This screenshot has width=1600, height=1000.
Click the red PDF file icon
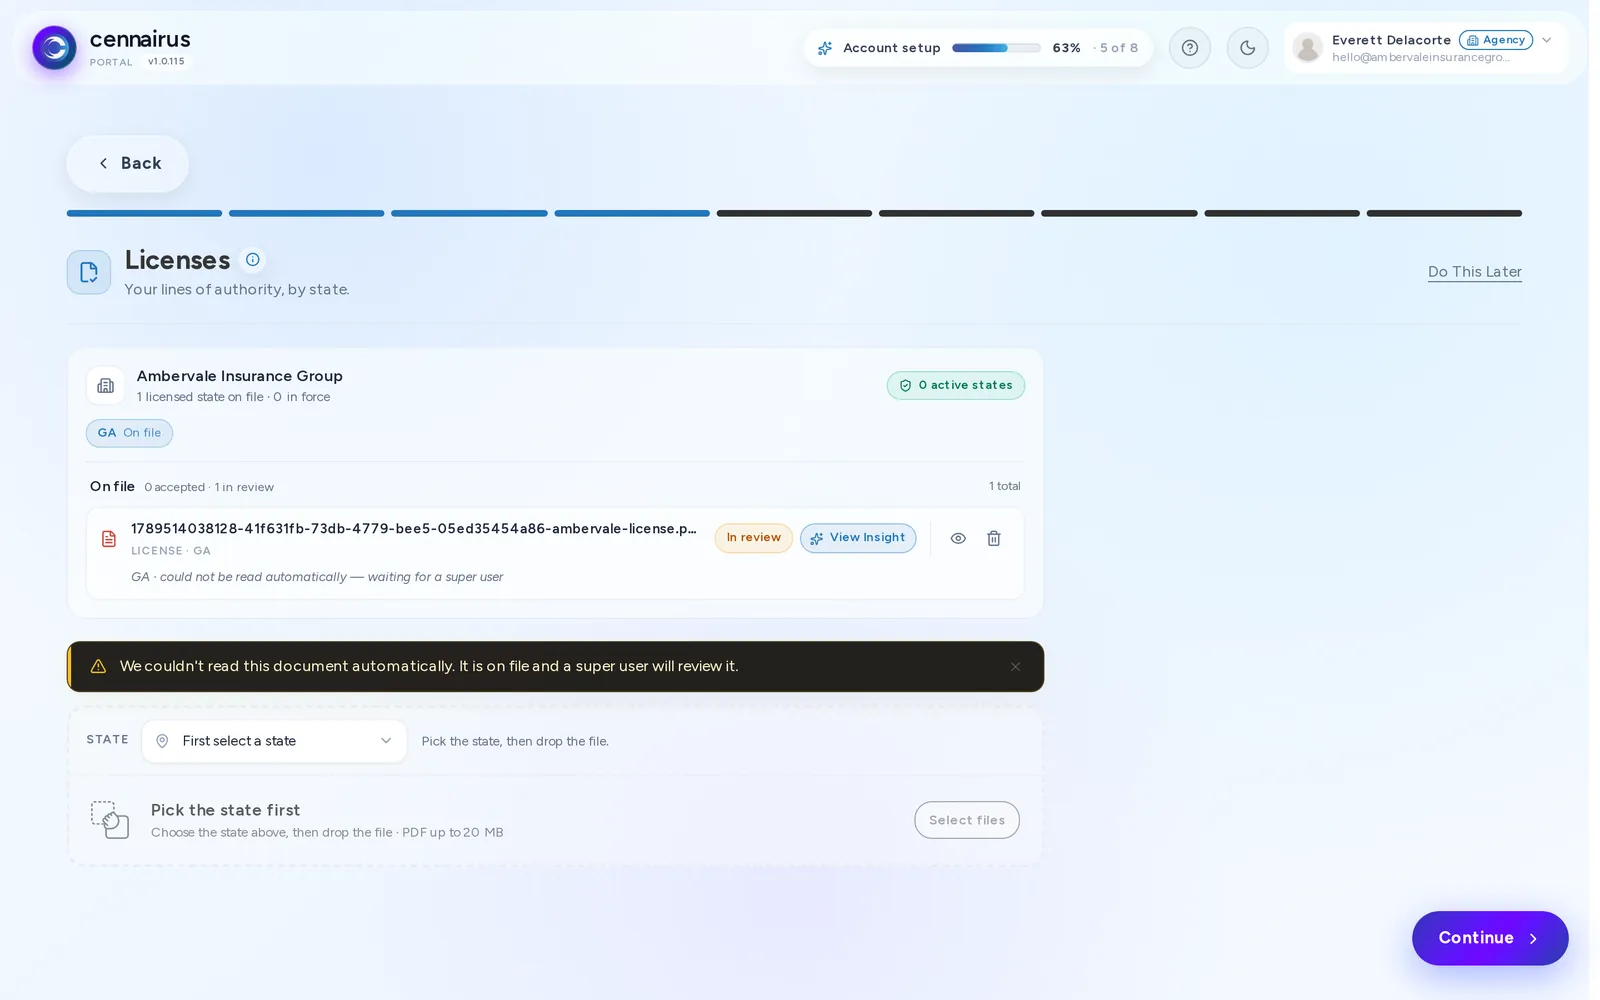click(x=109, y=539)
